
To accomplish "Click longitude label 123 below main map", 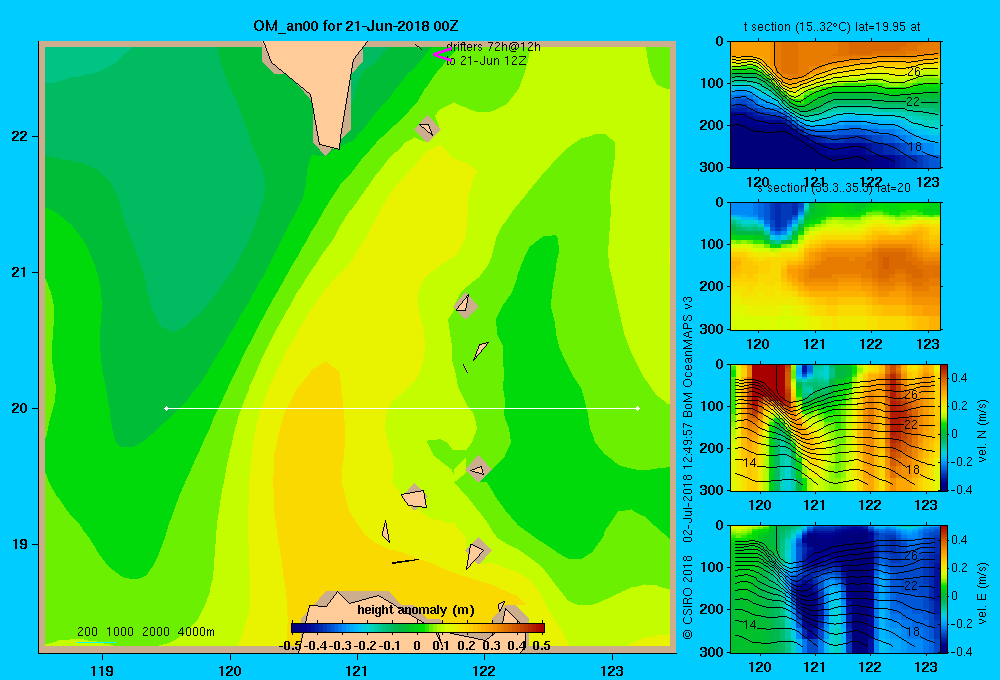I will pos(612,670).
